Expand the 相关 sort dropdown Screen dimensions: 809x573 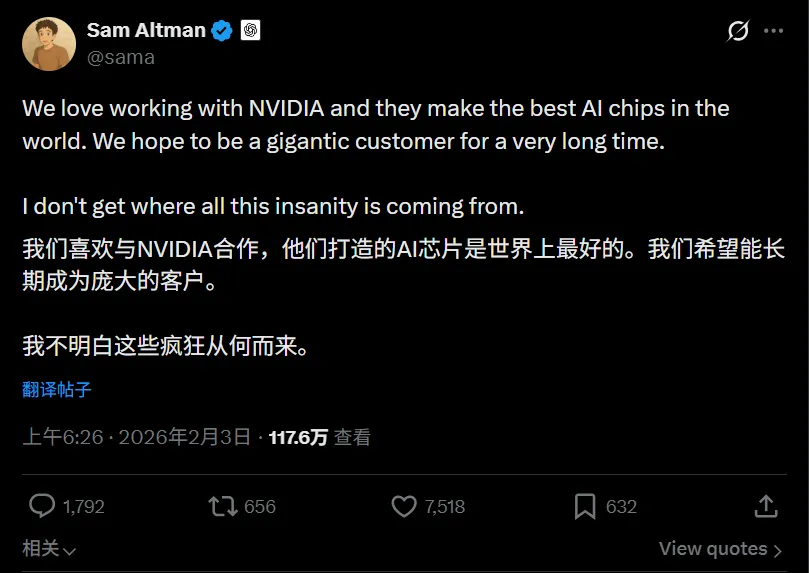tap(49, 549)
